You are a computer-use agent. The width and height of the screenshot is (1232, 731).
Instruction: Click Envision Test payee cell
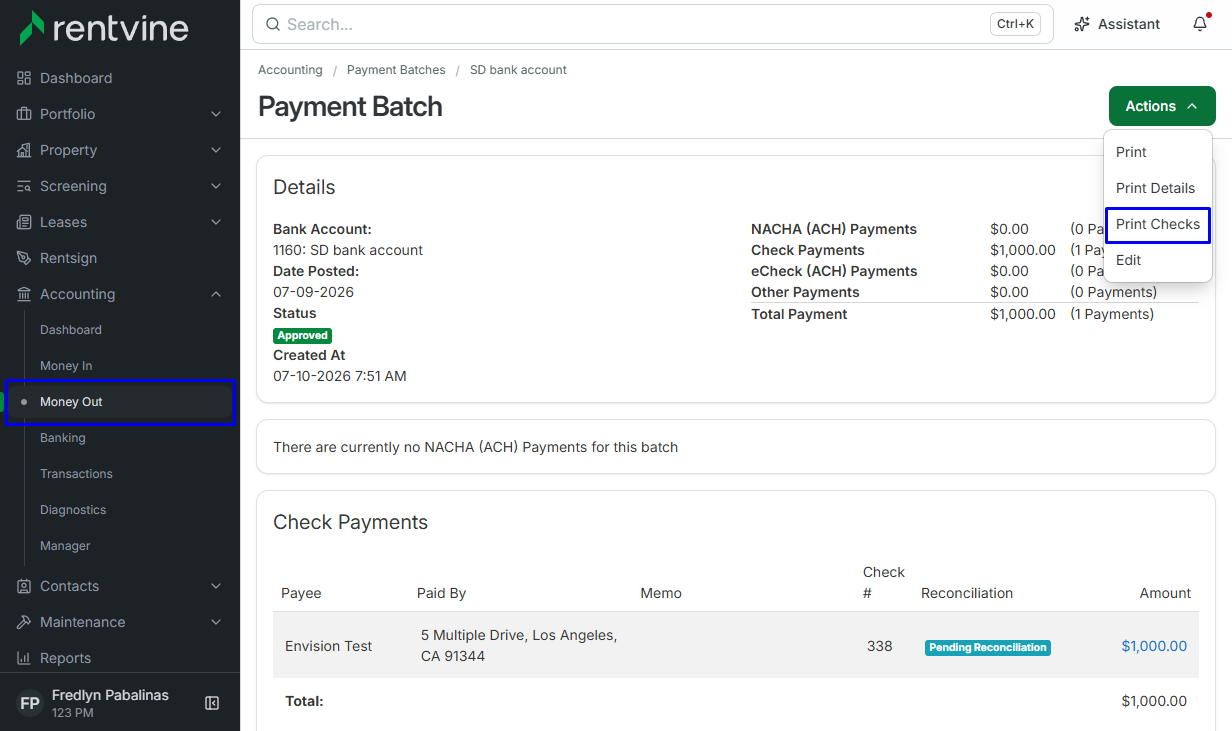tap(328, 646)
